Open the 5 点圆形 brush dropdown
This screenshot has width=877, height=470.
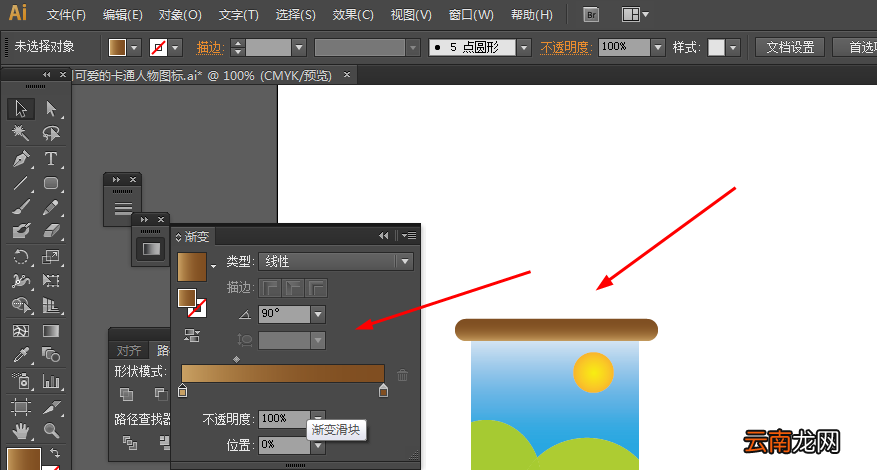[x=524, y=48]
